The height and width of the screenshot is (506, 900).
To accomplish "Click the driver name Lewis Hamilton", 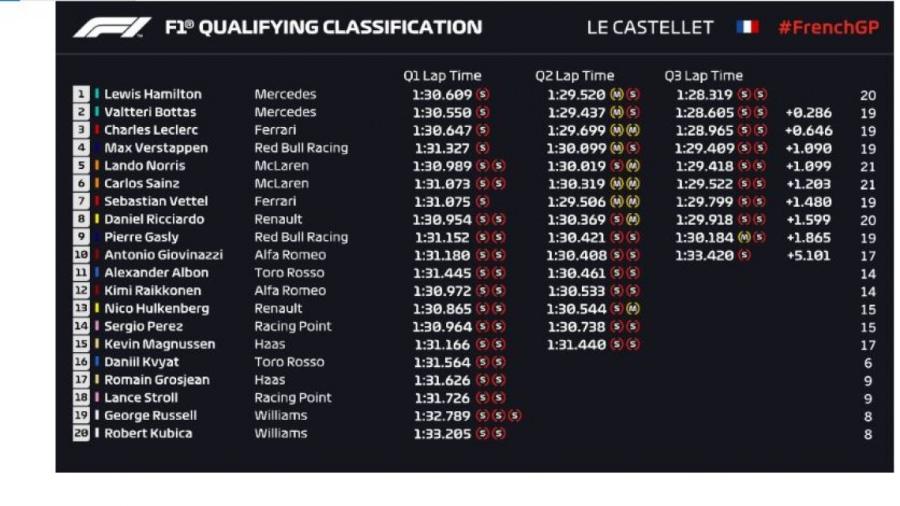I will tap(152, 94).
